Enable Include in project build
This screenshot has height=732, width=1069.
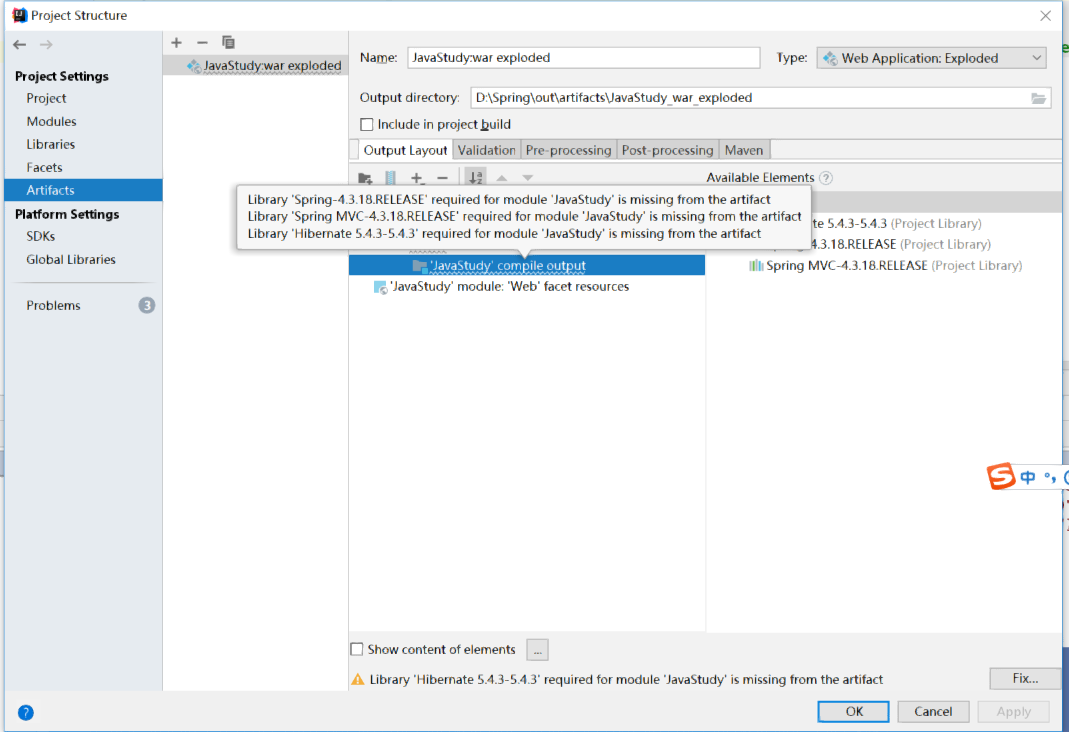click(x=367, y=125)
